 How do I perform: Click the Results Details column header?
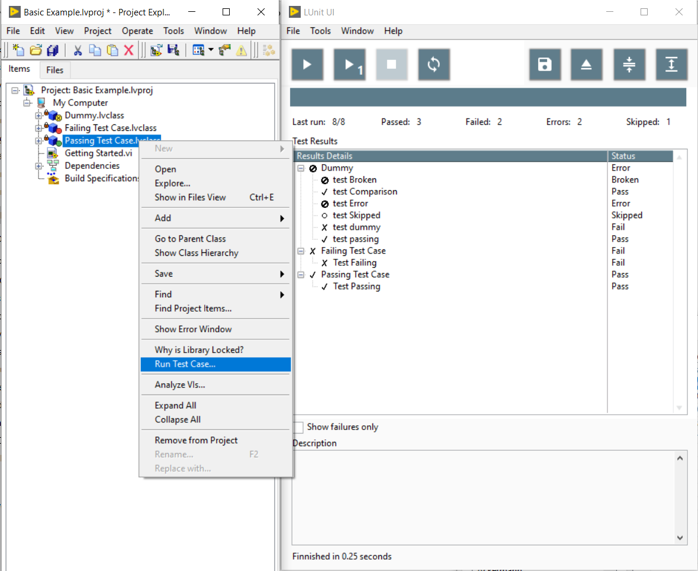pos(450,156)
